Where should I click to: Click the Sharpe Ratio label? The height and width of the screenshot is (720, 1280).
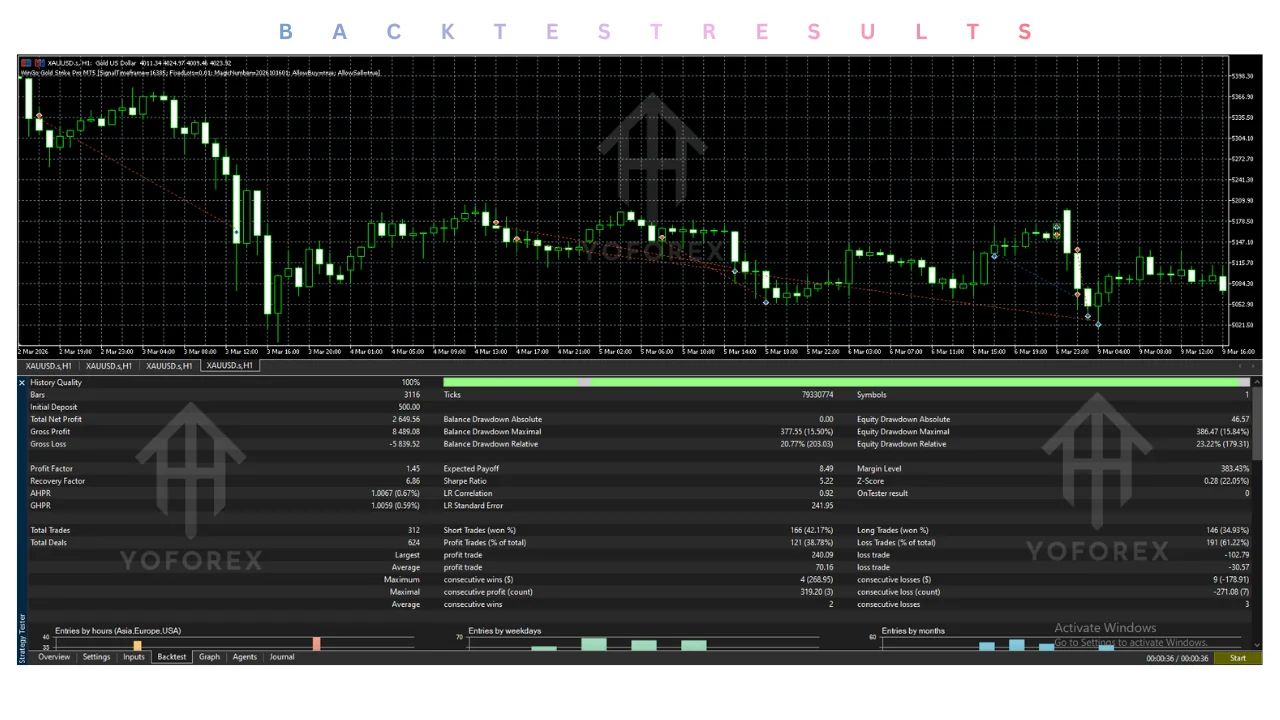(464, 481)
